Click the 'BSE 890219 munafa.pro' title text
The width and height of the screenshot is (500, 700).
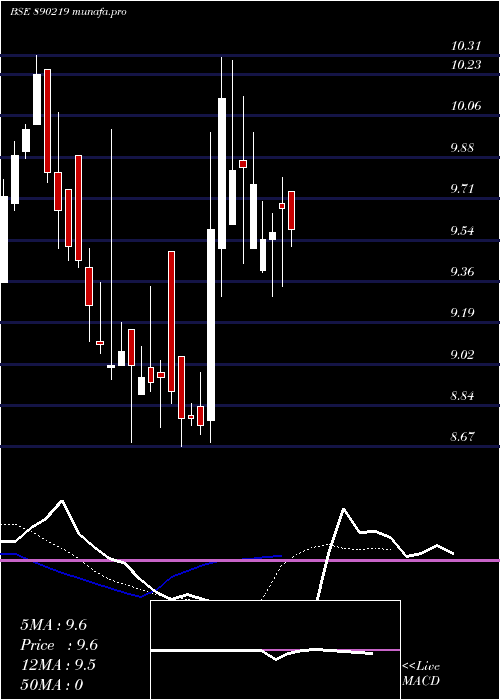pyautogui.click(x=68, y=12)
